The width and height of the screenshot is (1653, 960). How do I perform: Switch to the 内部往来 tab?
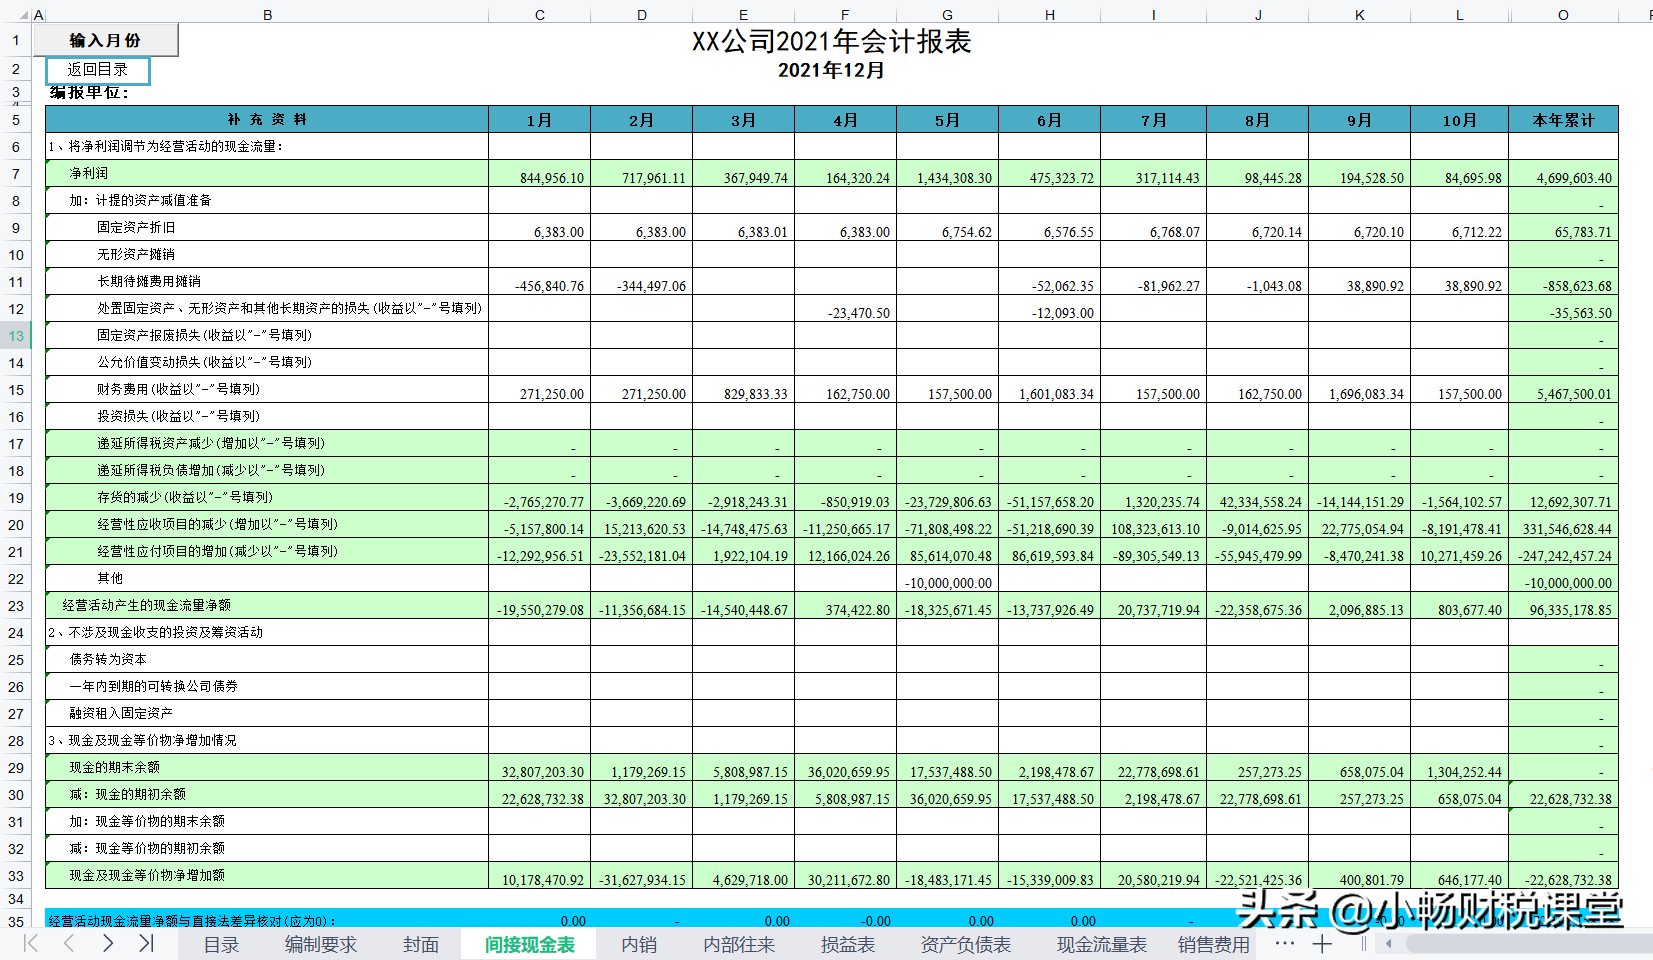pyautogui.click(x=740, y=943)
